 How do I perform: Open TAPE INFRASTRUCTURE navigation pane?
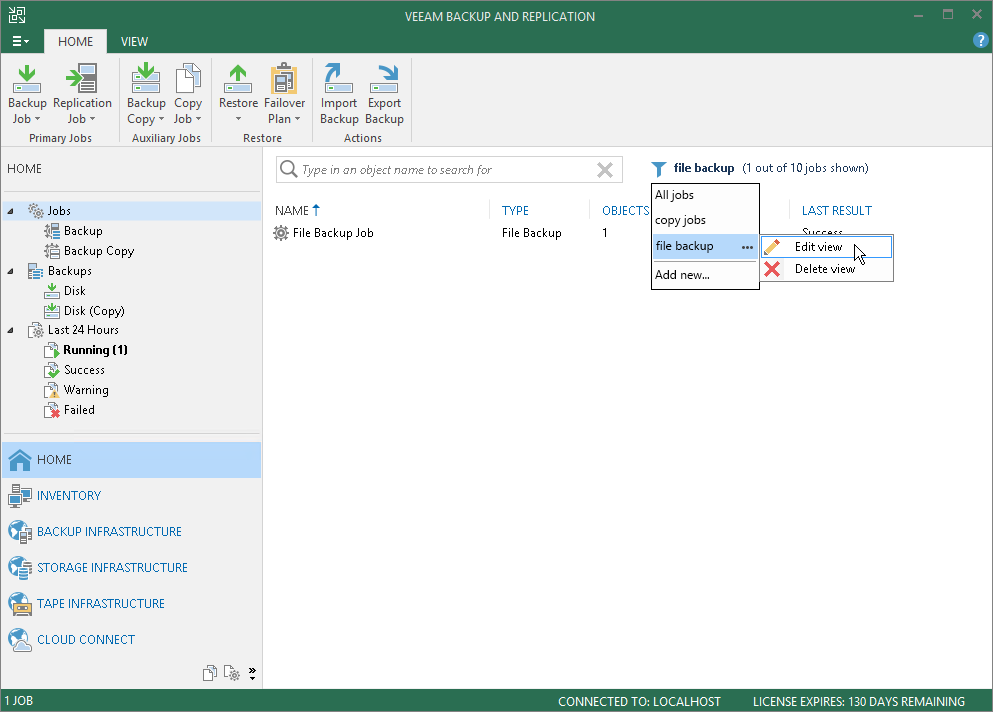pos(132,604)
